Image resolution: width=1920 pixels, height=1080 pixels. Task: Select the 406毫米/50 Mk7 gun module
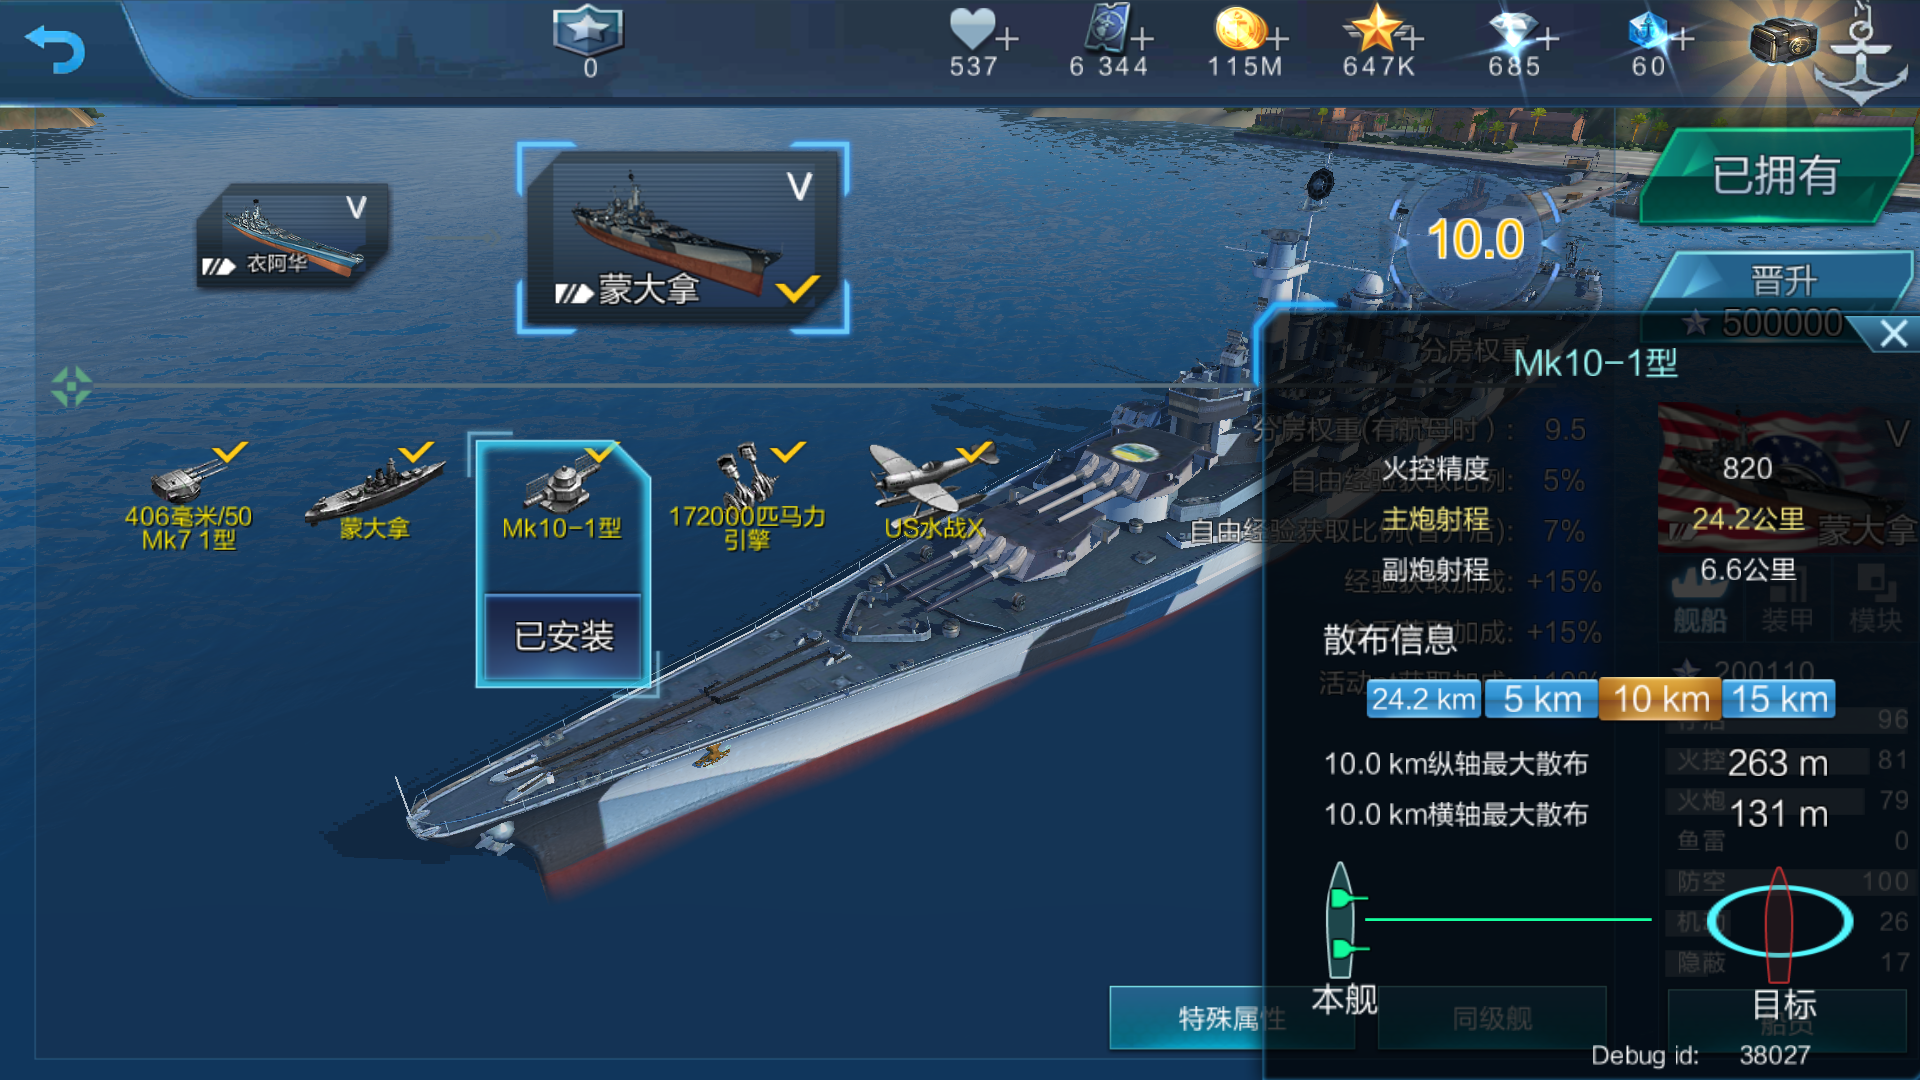pyautogui.click(x=189, y=497)
